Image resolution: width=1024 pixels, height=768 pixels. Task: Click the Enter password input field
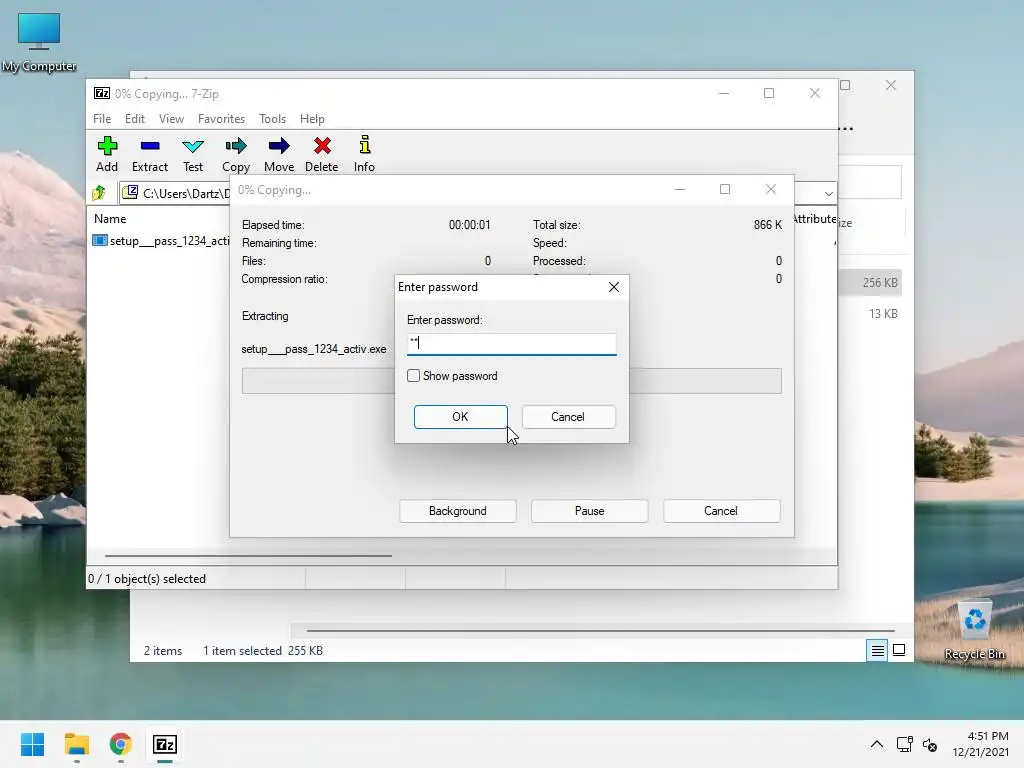click(x=511, y=344)
